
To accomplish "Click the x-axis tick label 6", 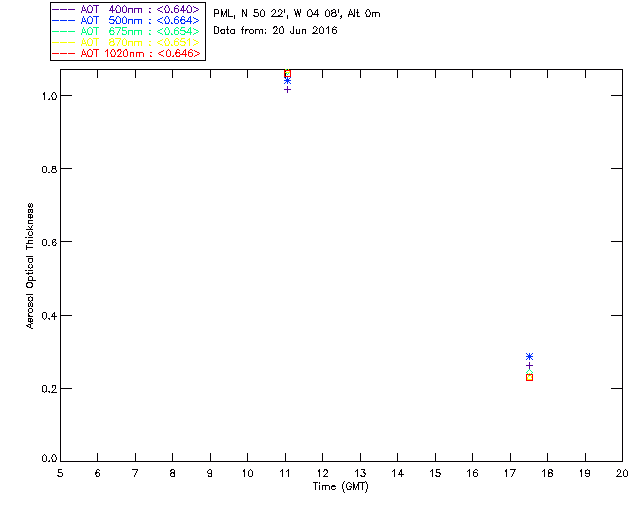I will [x=98, y=473].
